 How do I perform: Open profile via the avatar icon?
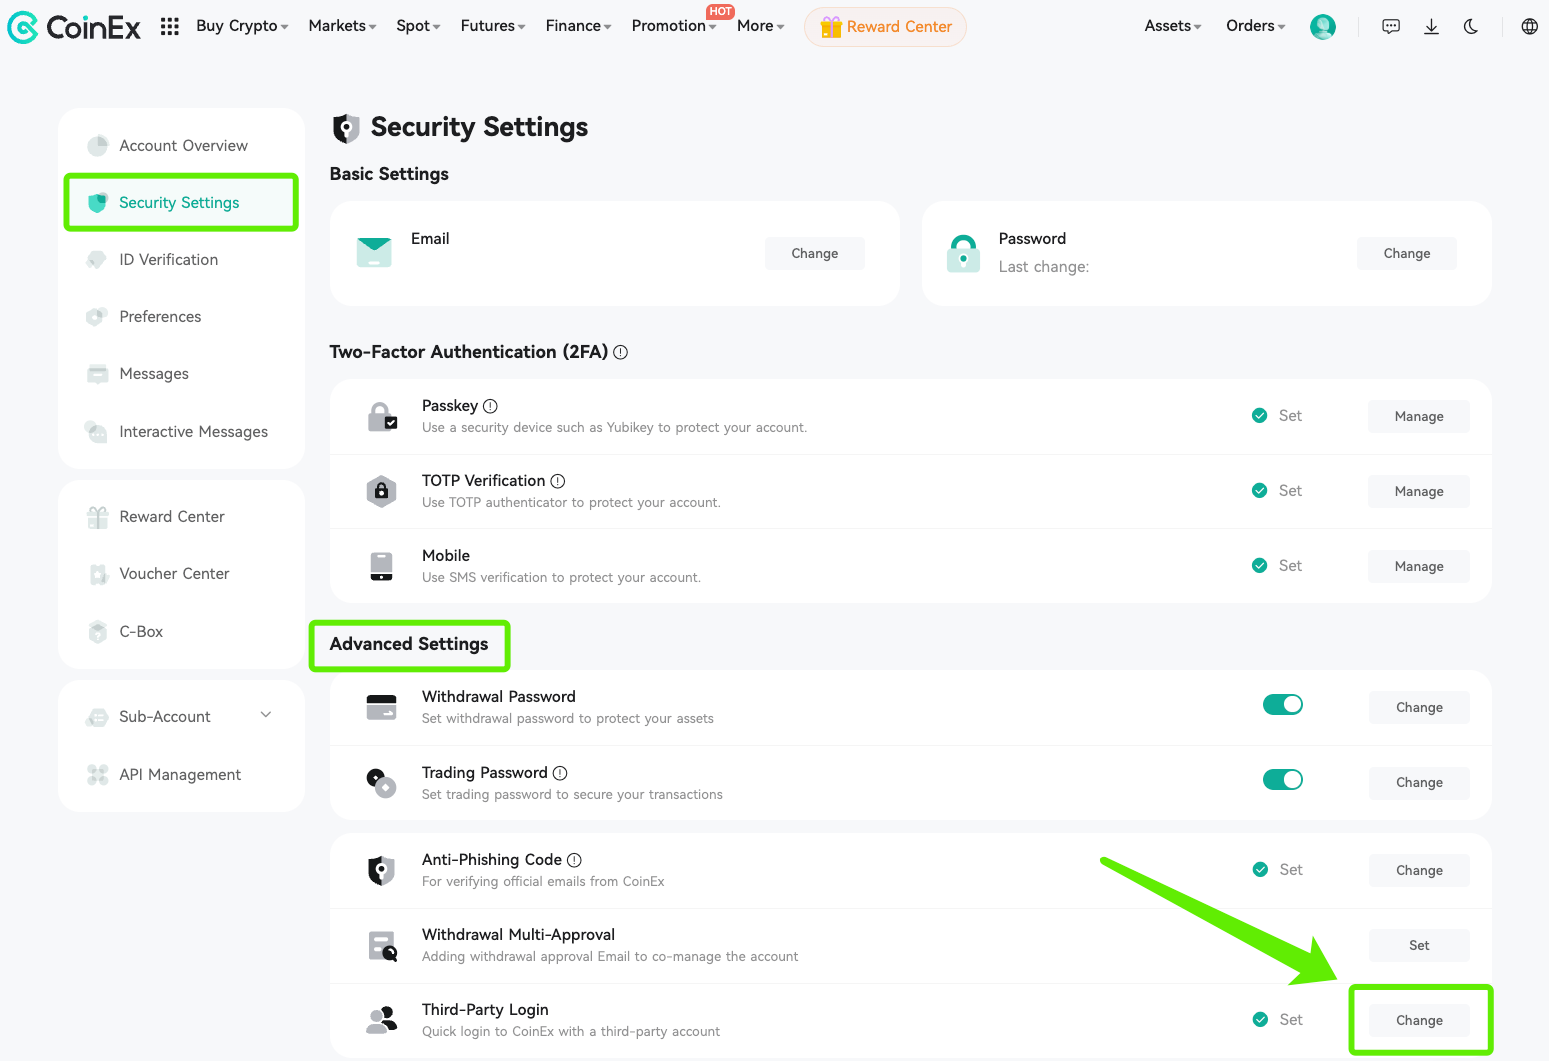point(1322,27)
